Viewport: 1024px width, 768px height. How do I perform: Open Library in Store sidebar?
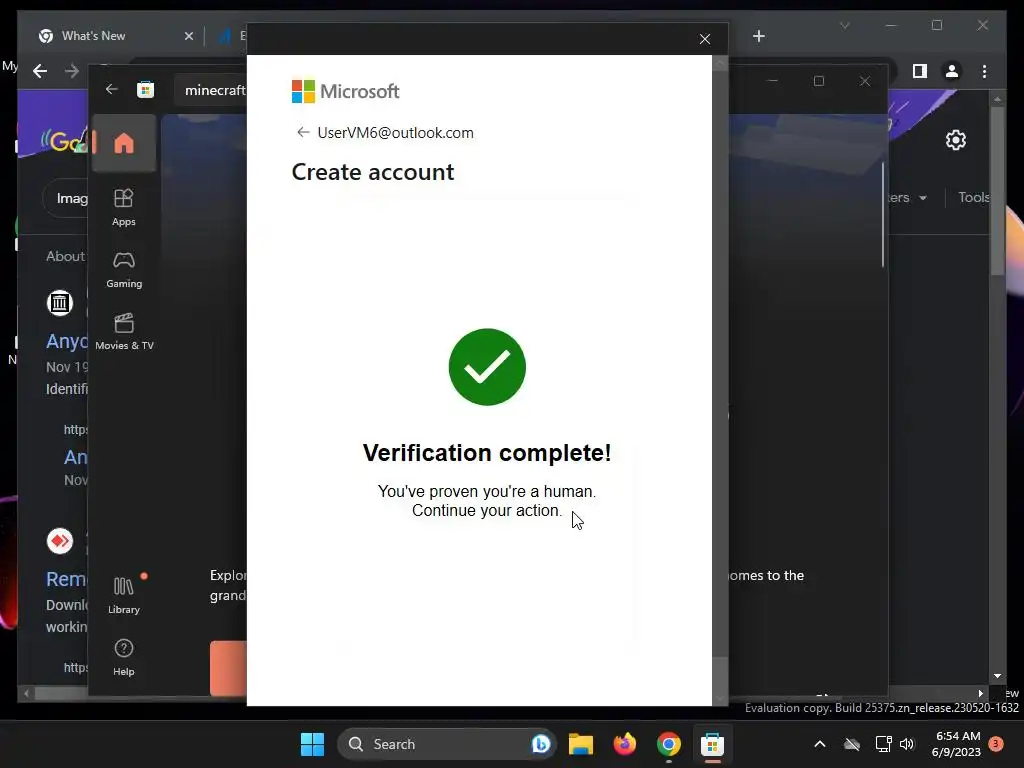tap(123, 596)
